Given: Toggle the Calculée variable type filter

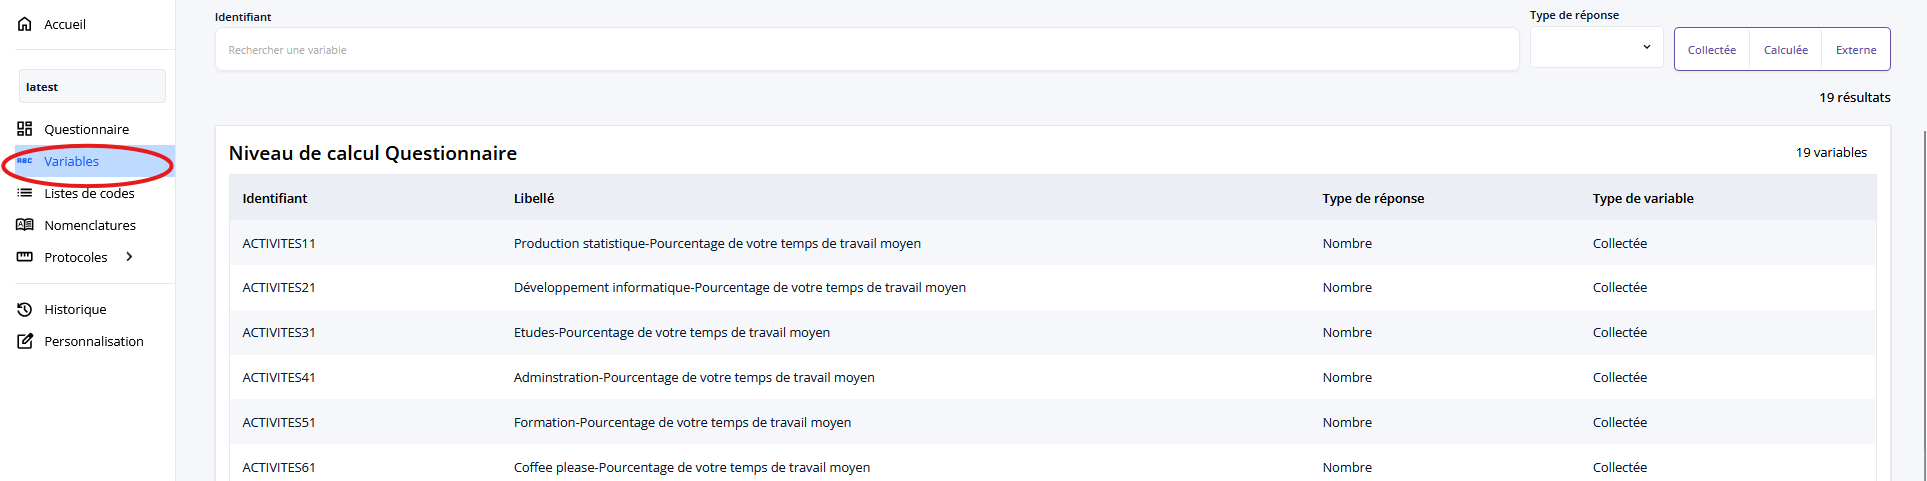Looking at the screenshot, I should click(1785, 50).
